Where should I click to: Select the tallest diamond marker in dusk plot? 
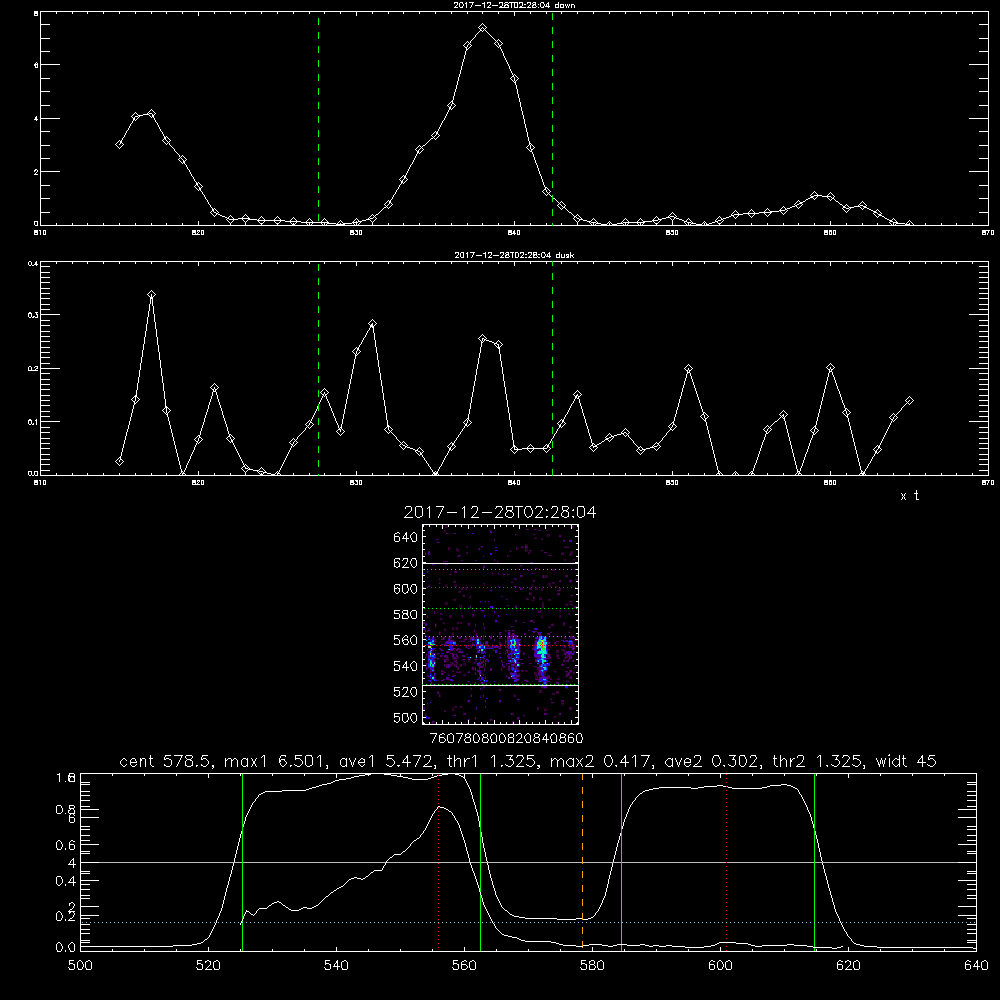151,295
